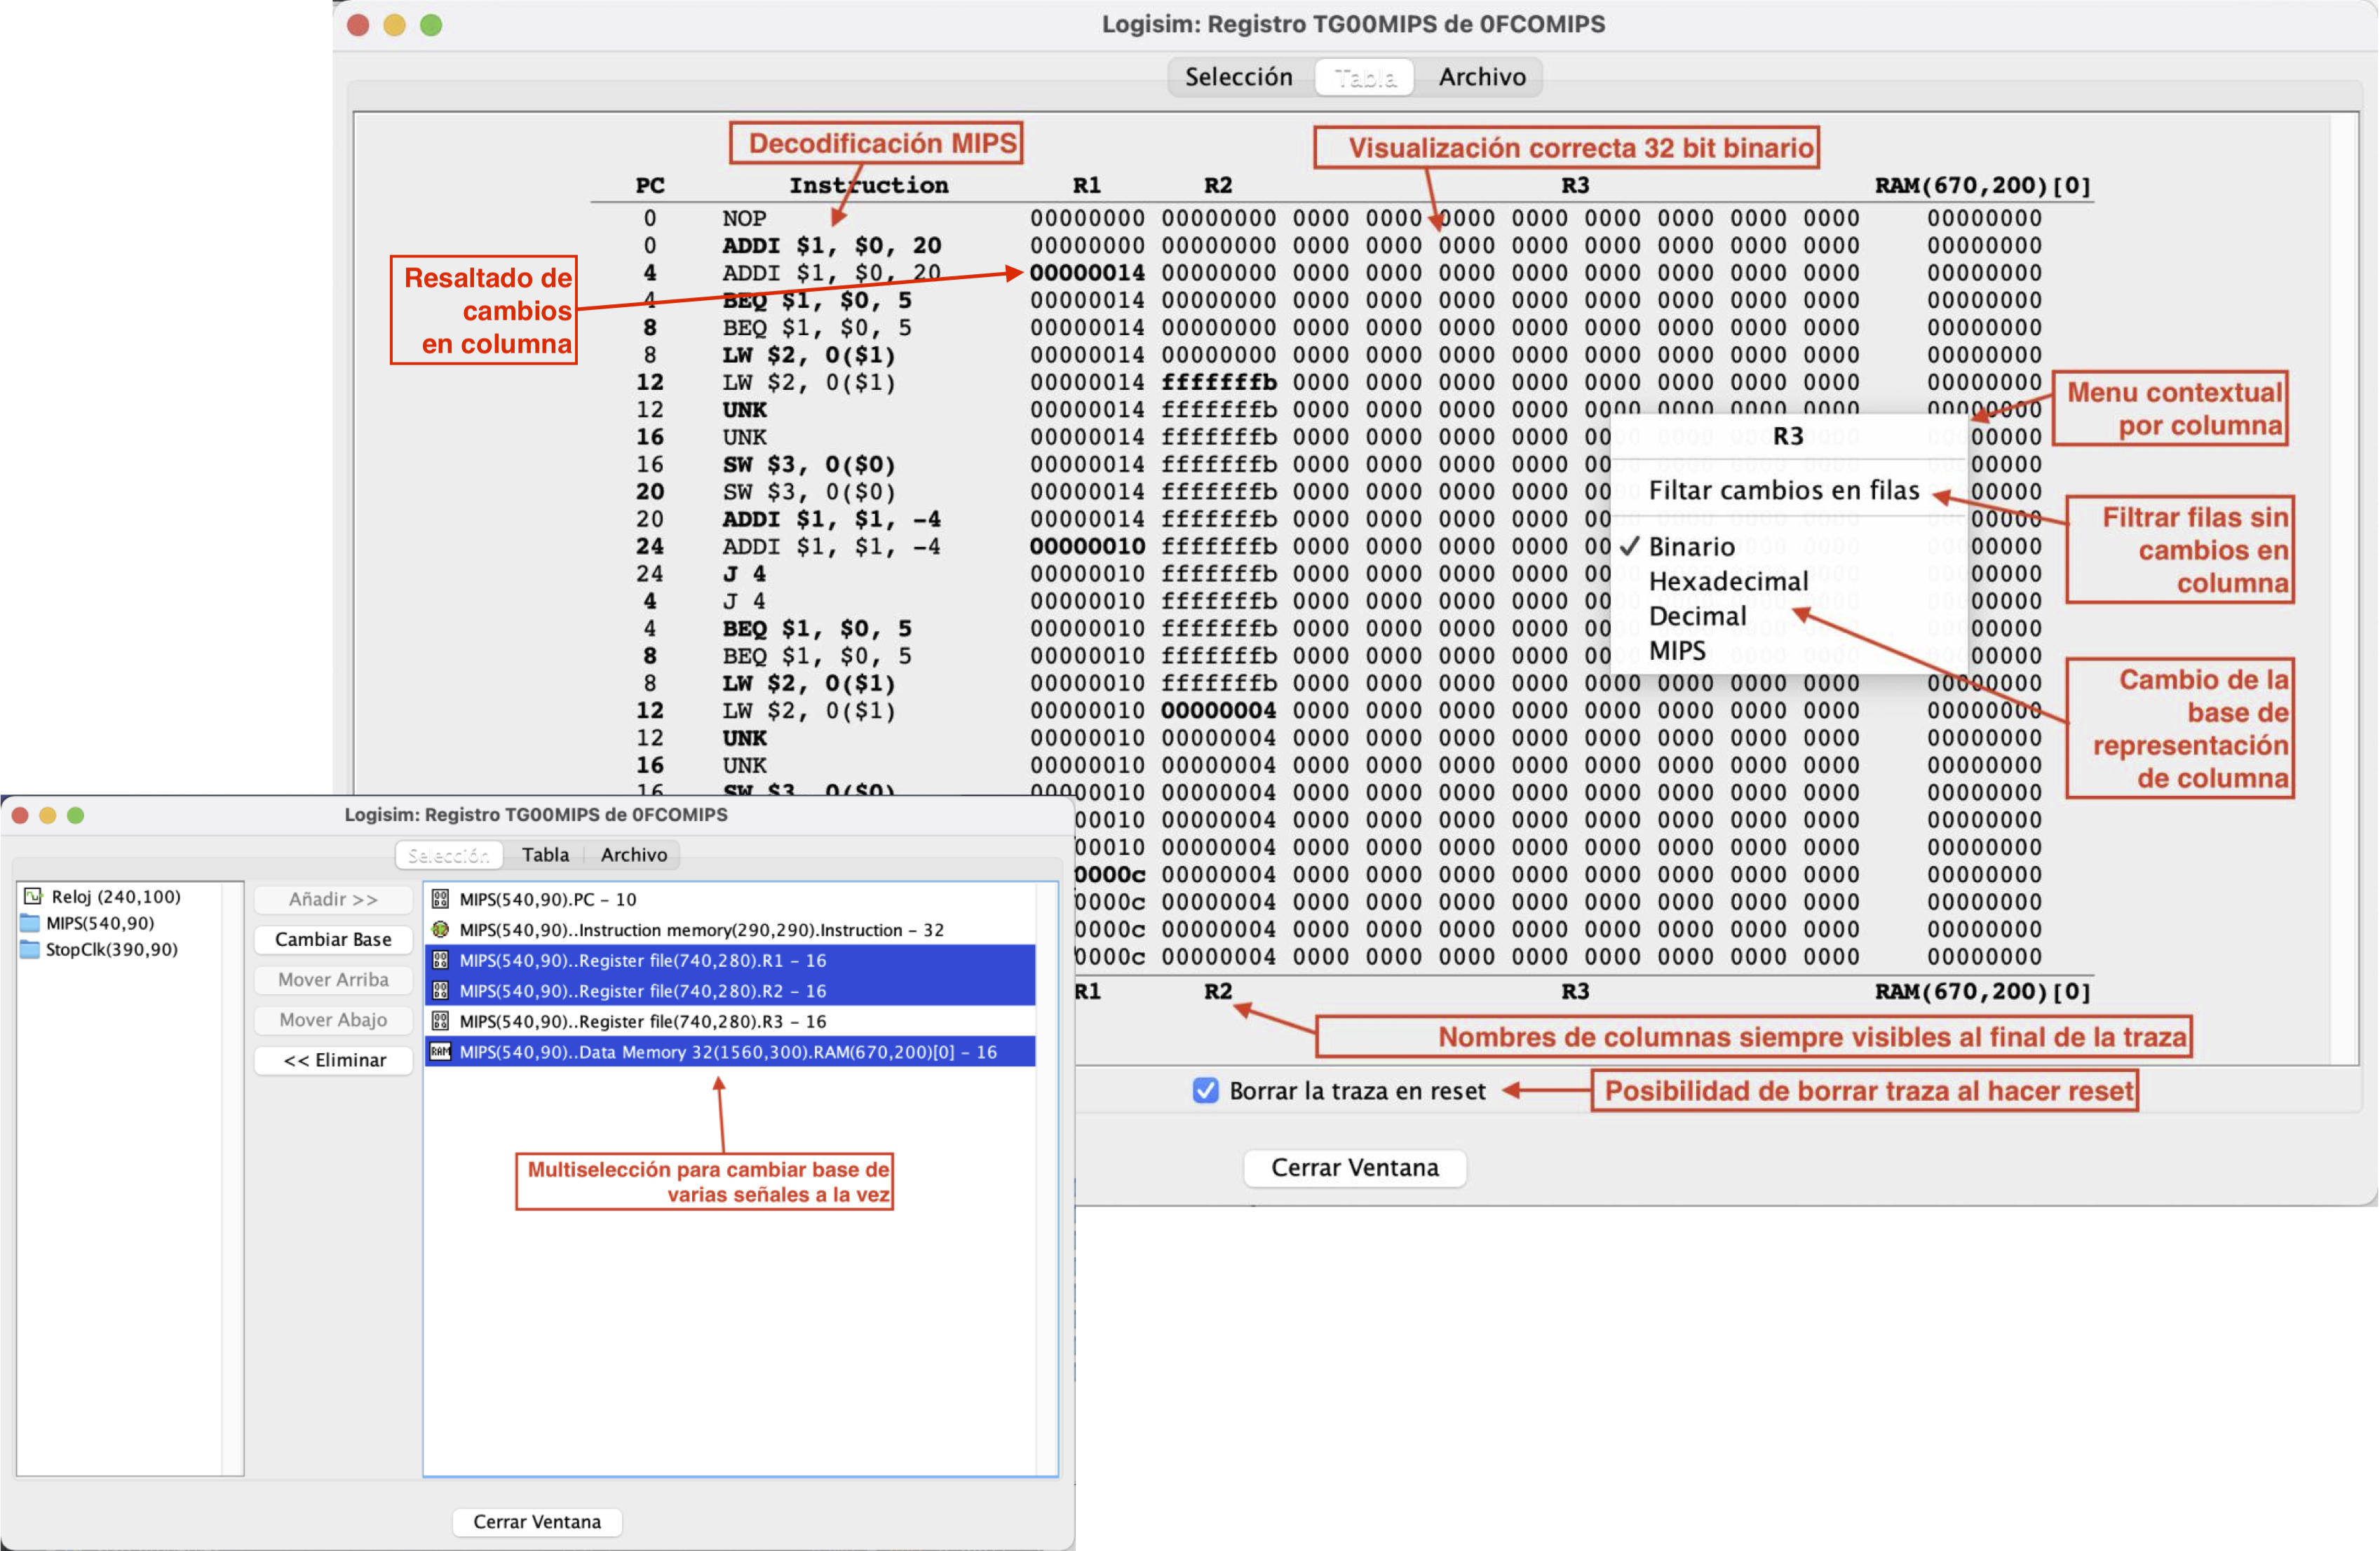The image size is (2380, 1551).
Task: Select Hexadecimal in the R3 context menu
Action: (1728, 581)
